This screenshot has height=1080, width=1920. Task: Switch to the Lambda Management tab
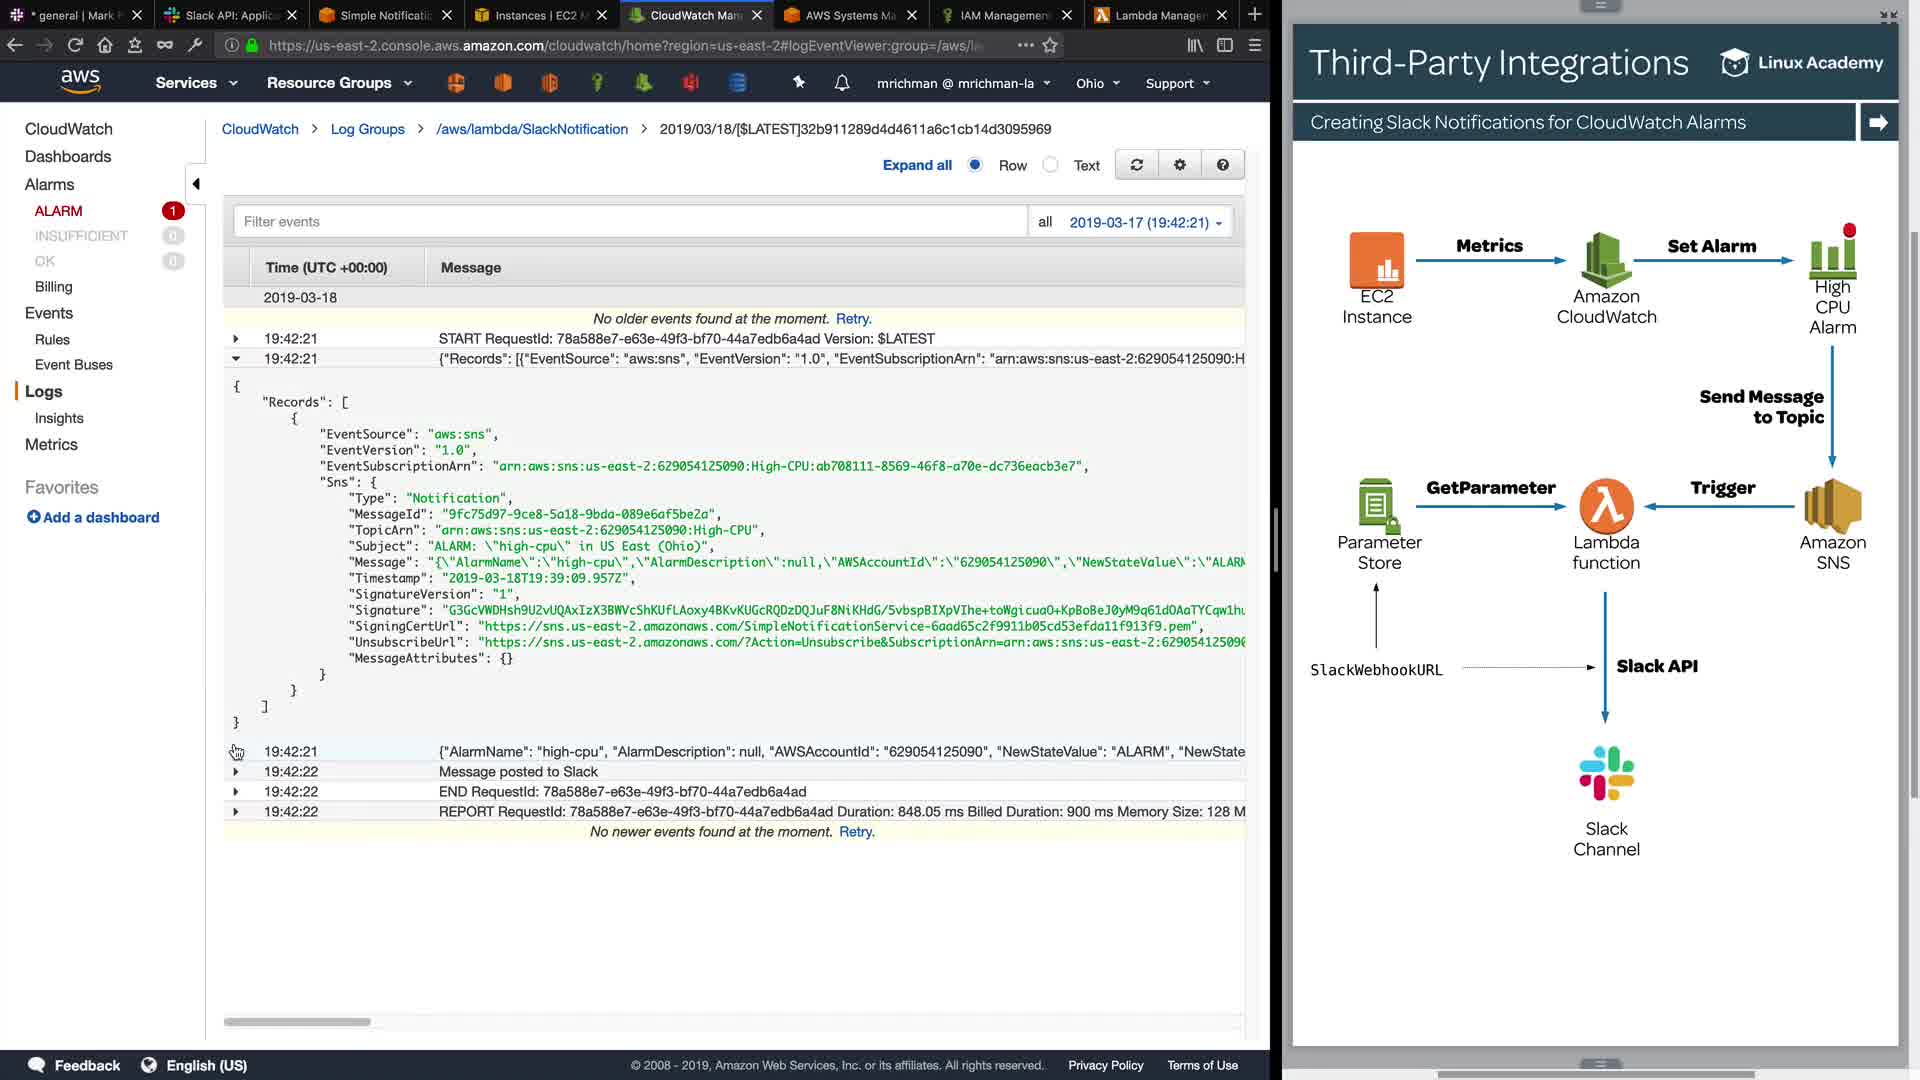coord(1158,15)
